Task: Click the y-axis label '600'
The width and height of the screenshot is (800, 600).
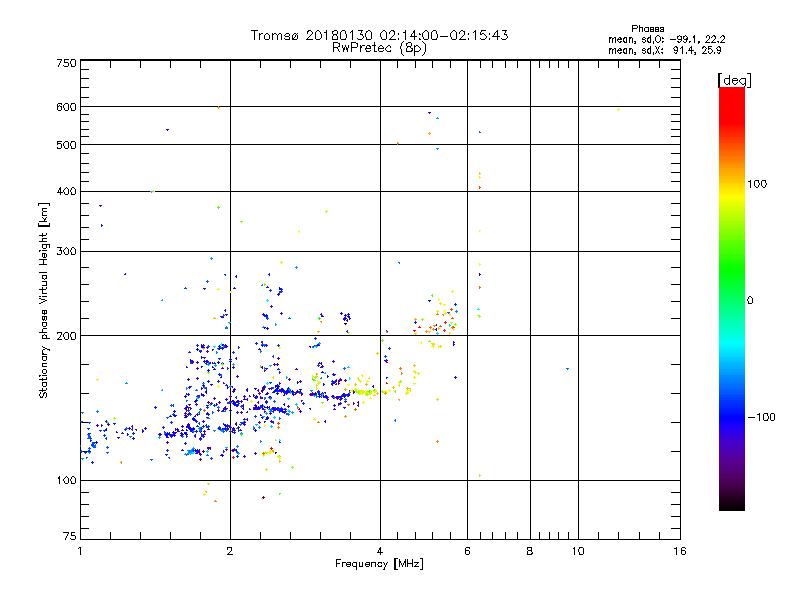Action: click(x=66, y=107)
